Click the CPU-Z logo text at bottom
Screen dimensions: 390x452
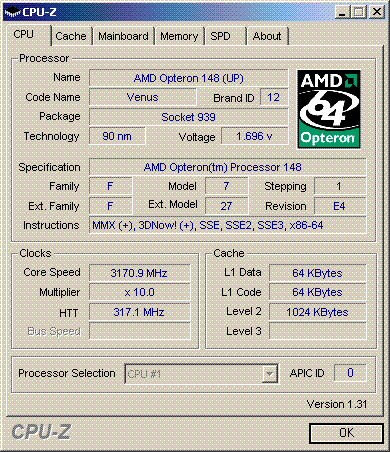(41, 432)
